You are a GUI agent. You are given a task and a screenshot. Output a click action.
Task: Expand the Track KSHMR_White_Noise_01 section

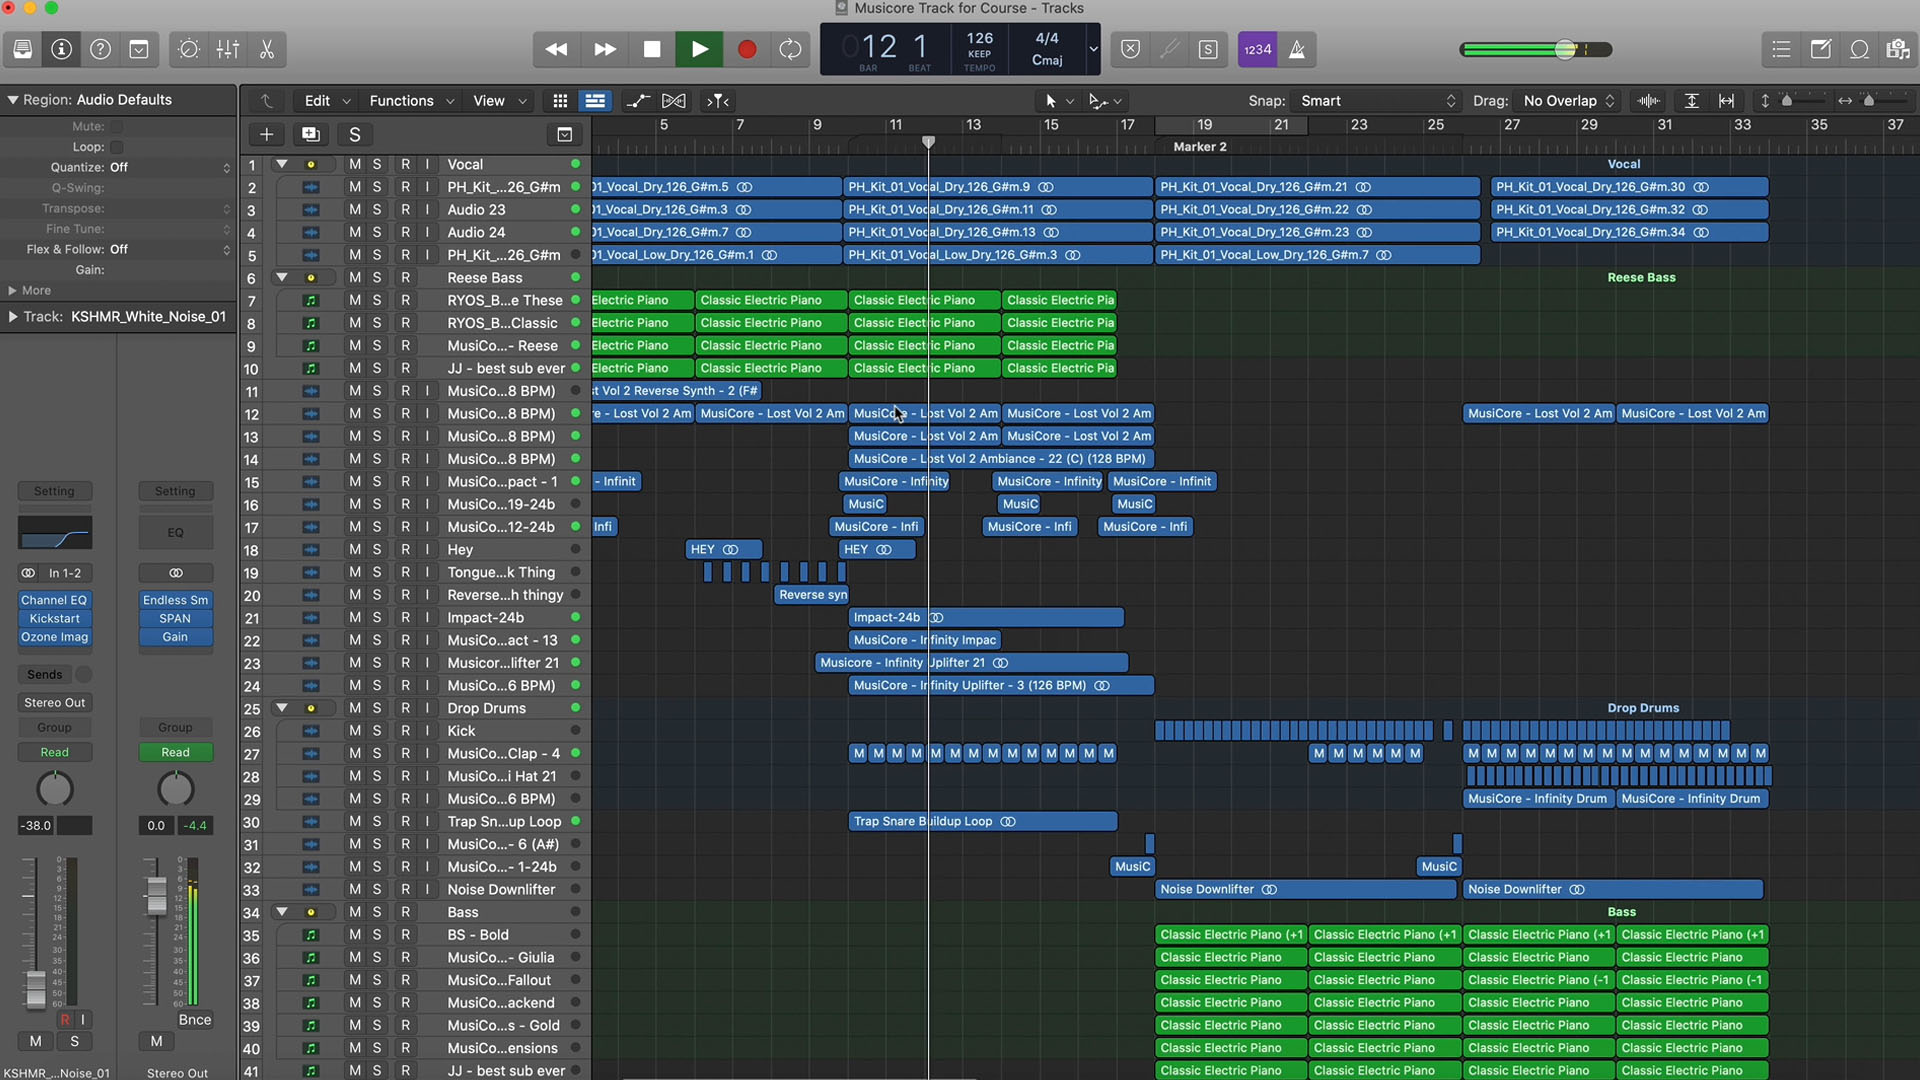[12, 317]
